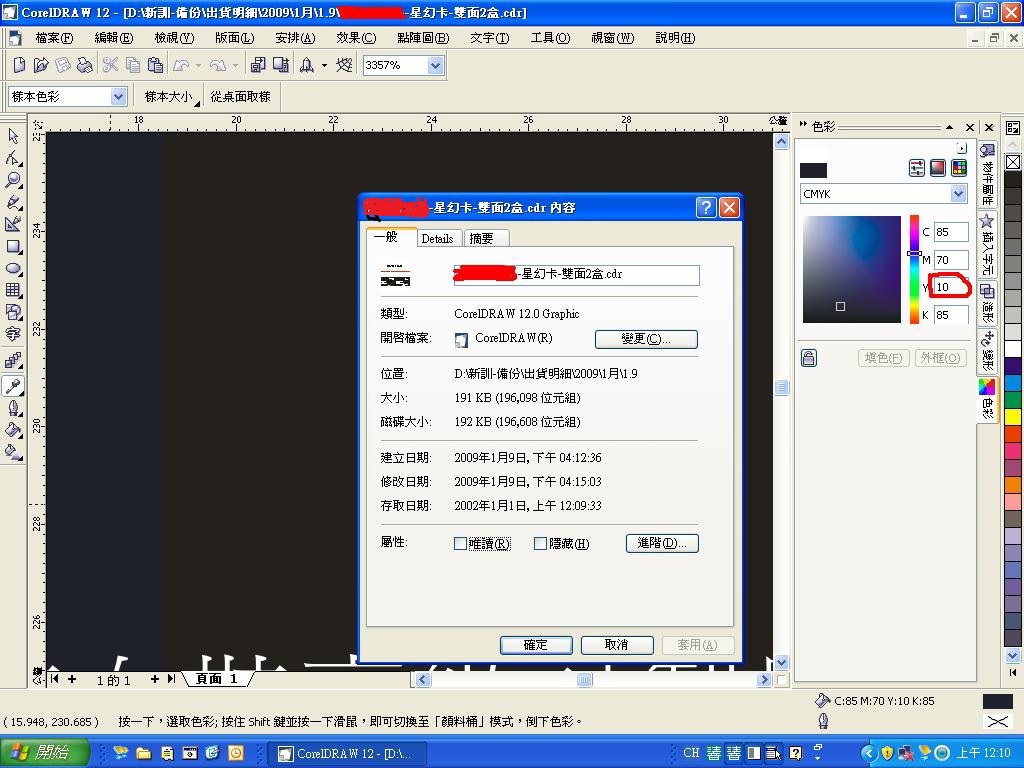Click the Import icon in the toolbar
The height and width of the screenshot is (768, 1024).
click(258, 65)
